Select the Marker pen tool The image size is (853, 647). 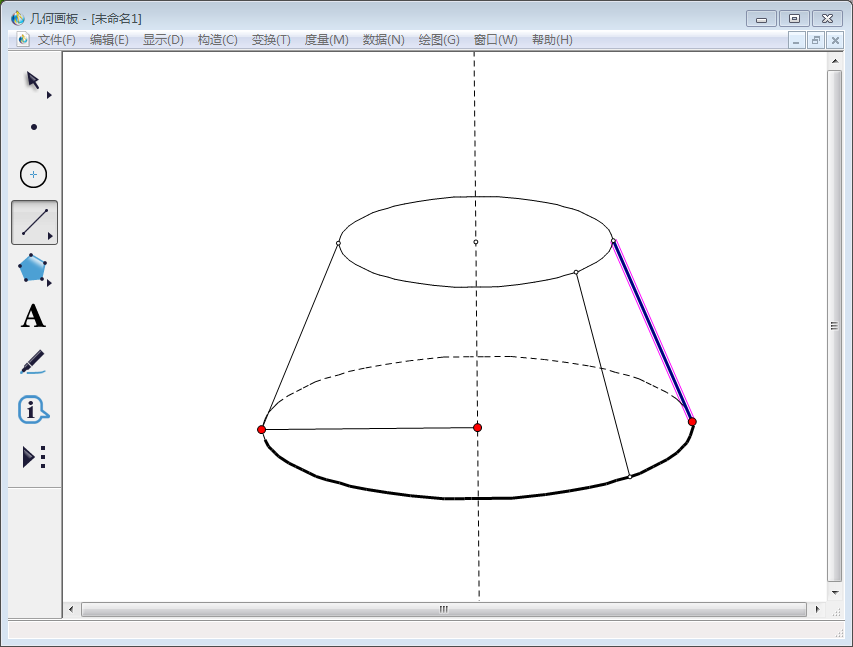[33, 362]
